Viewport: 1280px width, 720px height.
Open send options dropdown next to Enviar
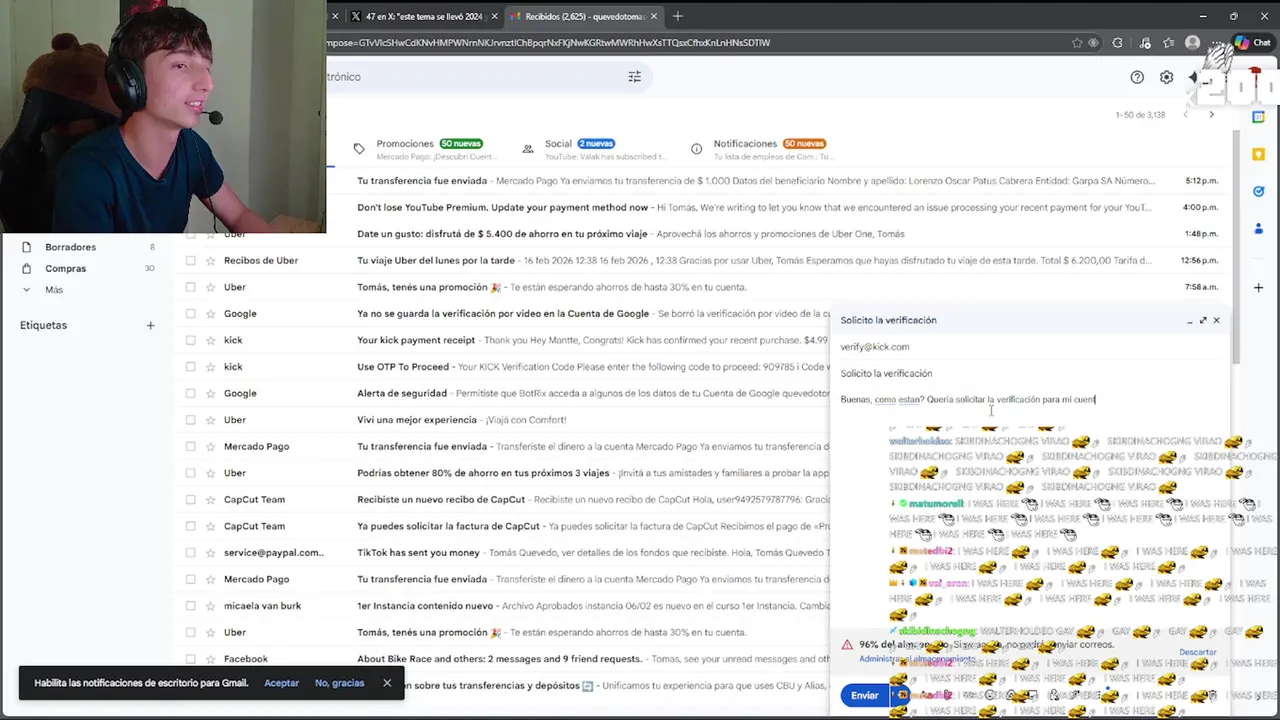pos(901,696)
